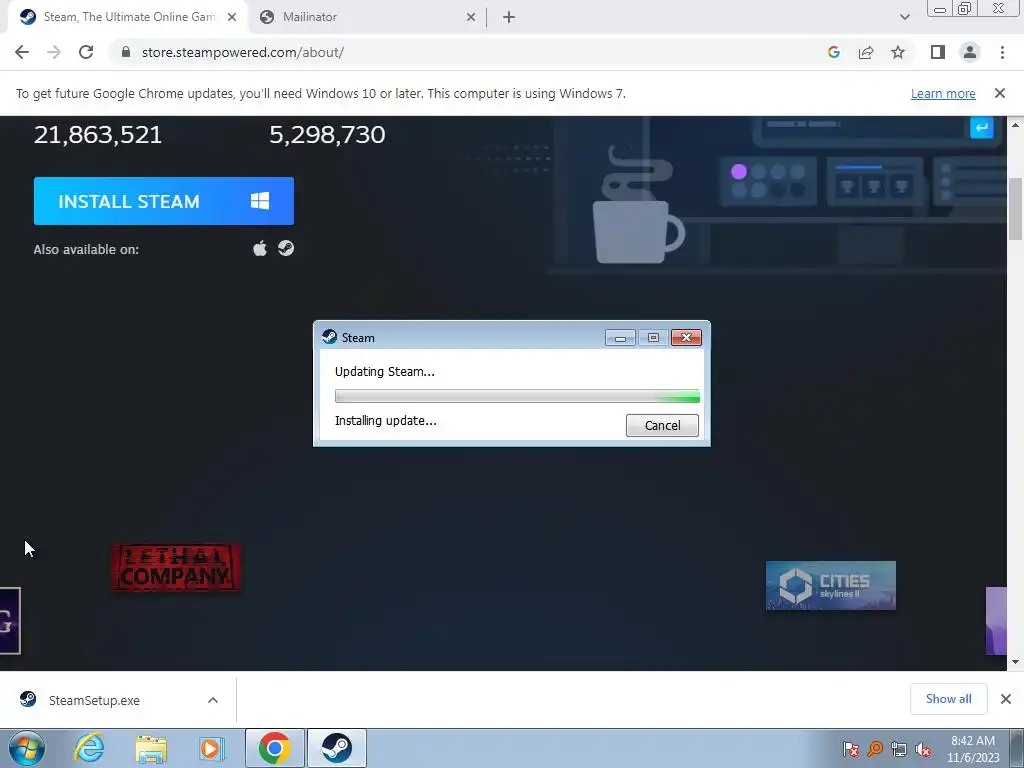Close the Steam browser tab
This screenshot has width=1024, height=768.
pos(232,18)
